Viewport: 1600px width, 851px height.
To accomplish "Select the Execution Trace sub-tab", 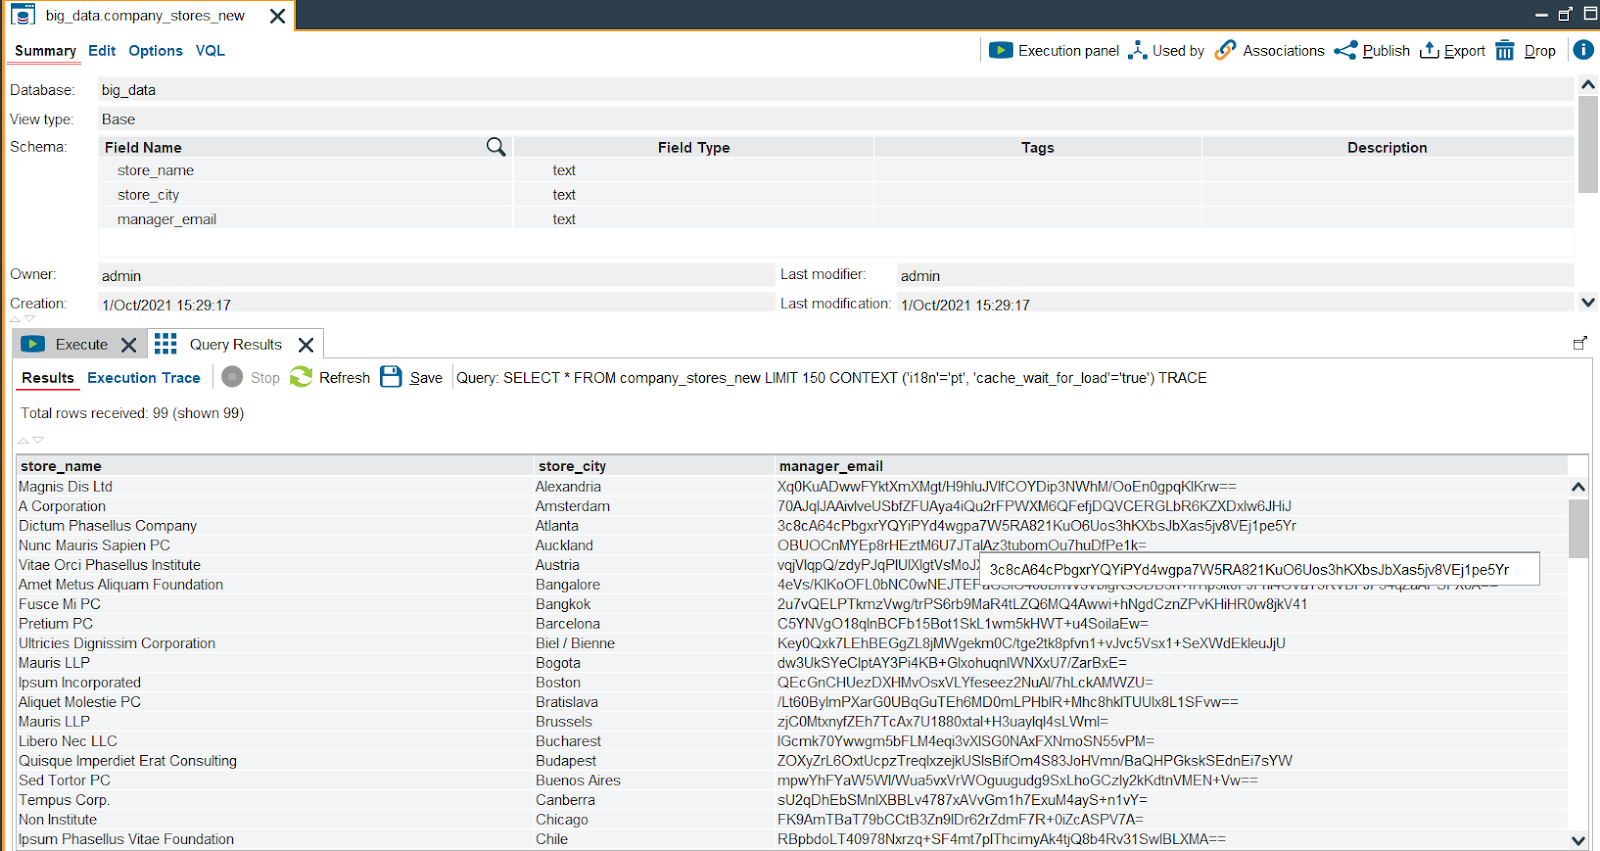I will (x=144, y=378).
